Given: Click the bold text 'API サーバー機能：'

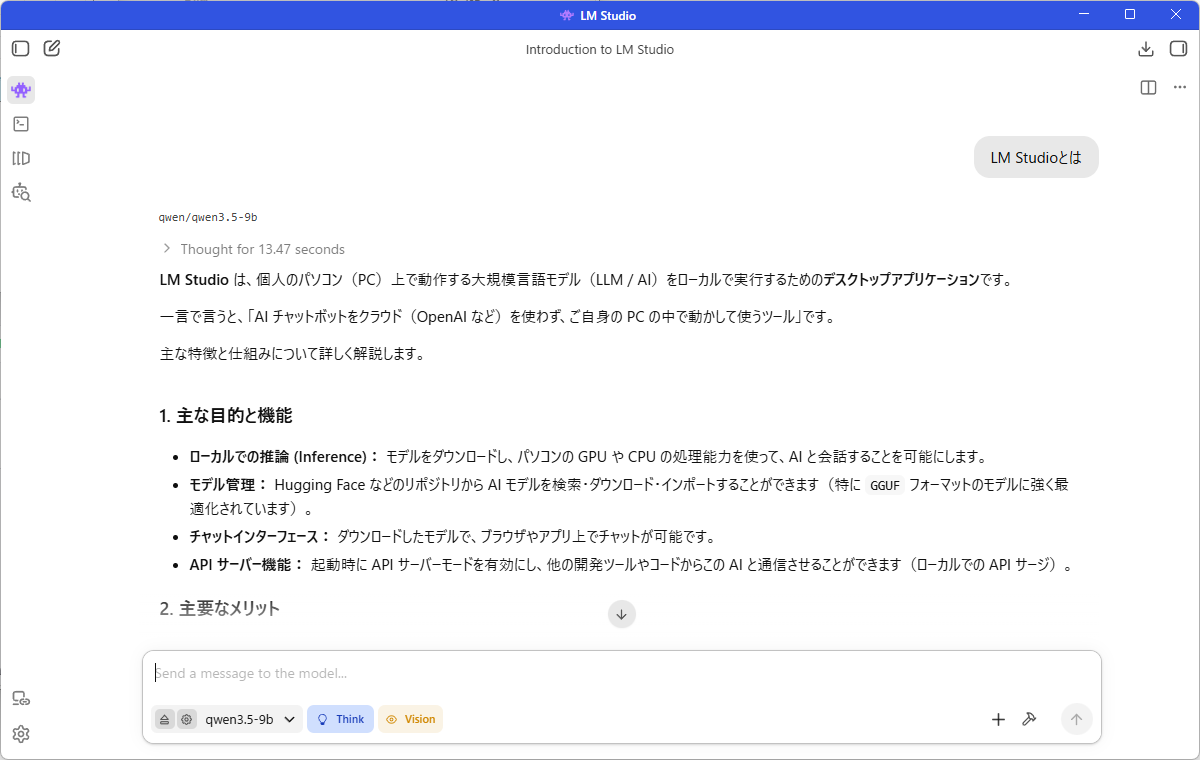Looking at the screenshot, I should (x=246, y=565).
